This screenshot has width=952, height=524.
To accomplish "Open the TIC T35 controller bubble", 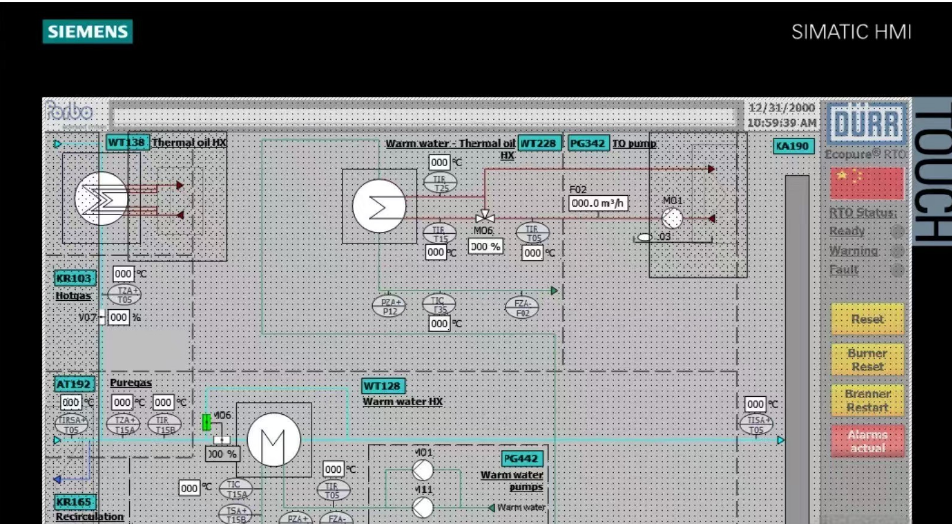I will point(438,305).
